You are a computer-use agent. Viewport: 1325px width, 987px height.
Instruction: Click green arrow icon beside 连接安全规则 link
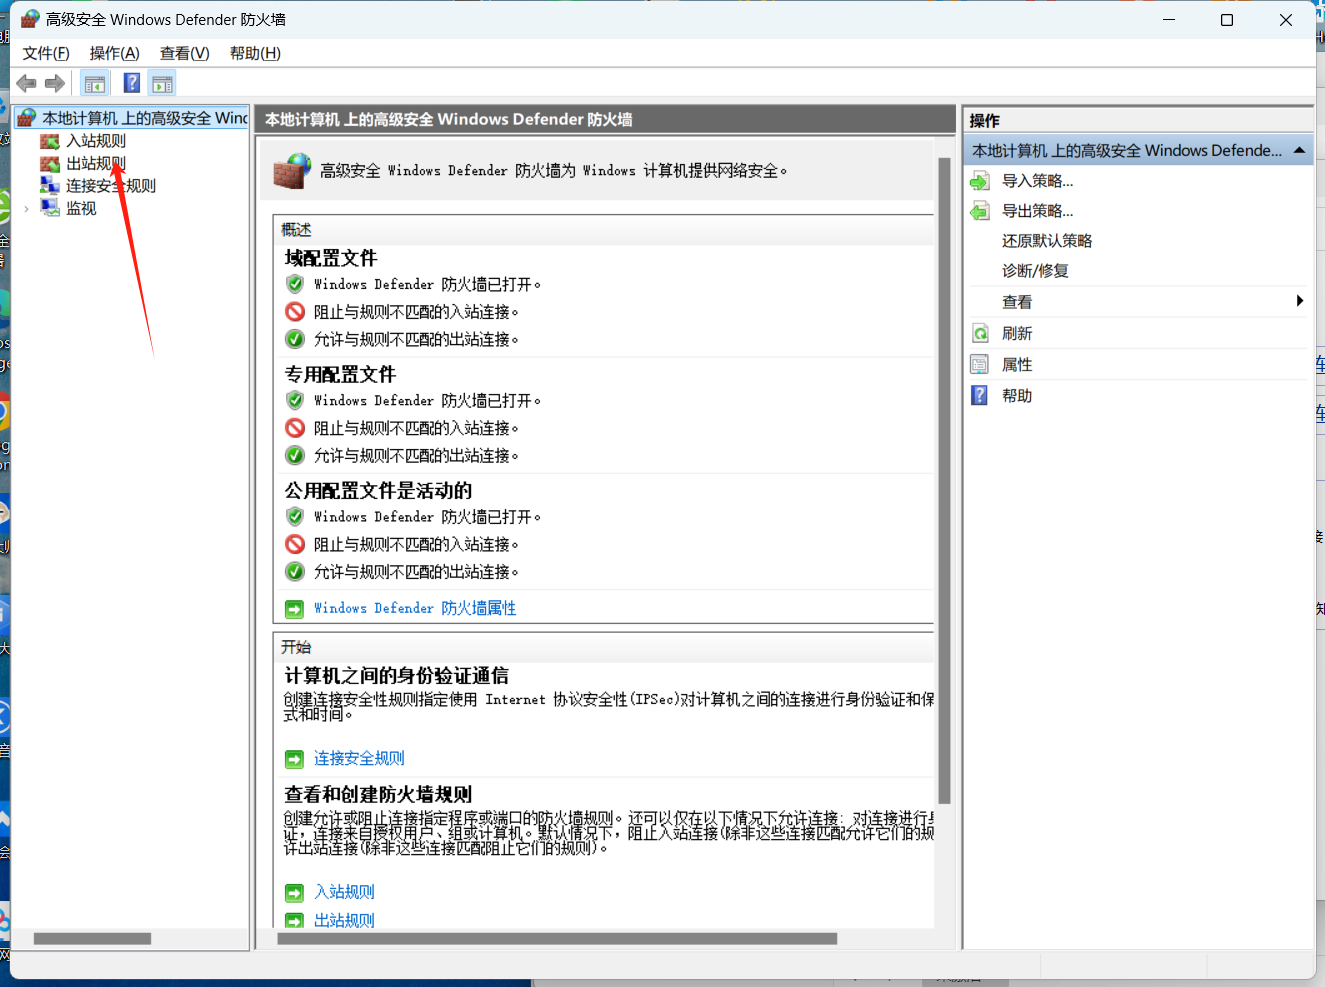294,759
